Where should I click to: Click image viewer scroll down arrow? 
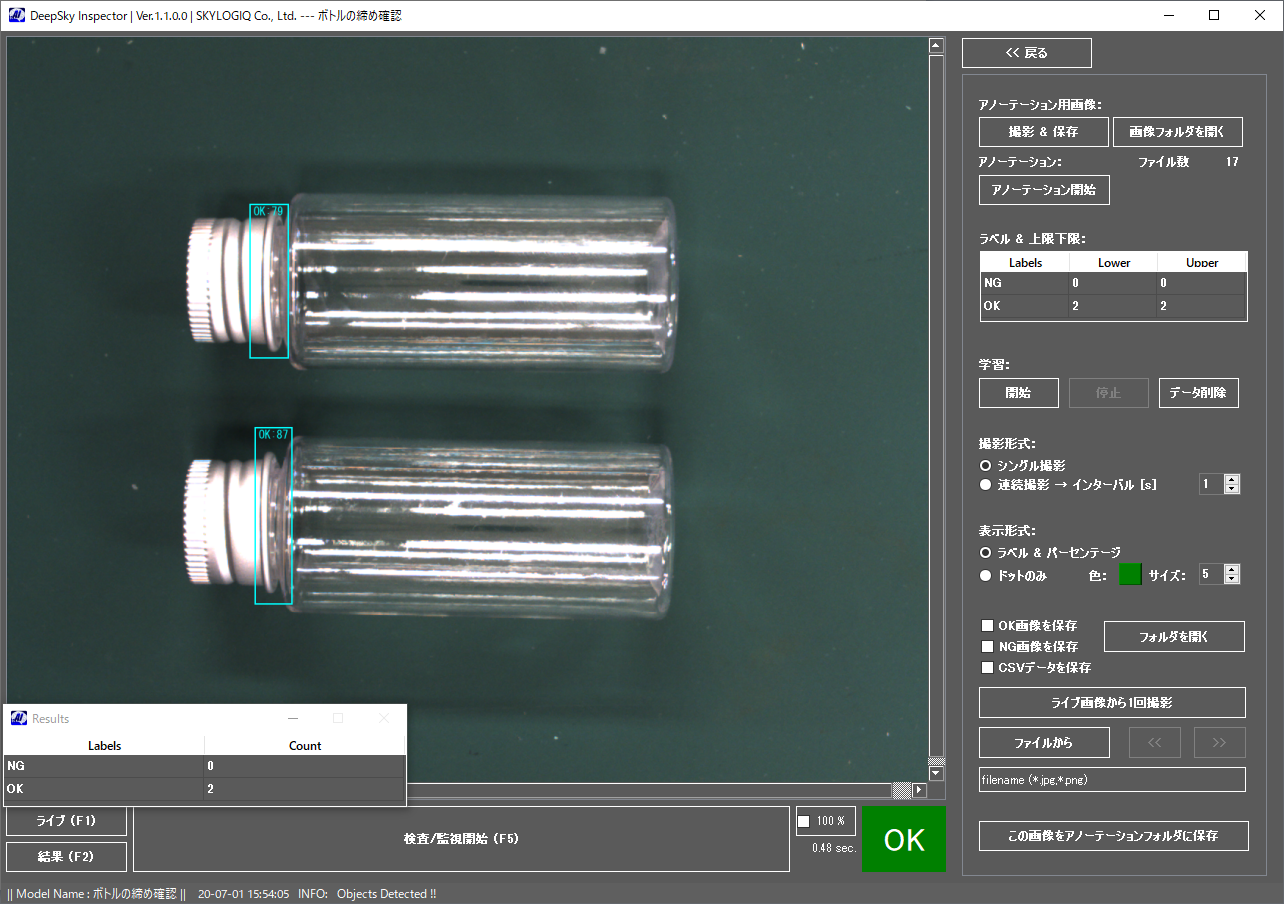[x=936, y=773]
